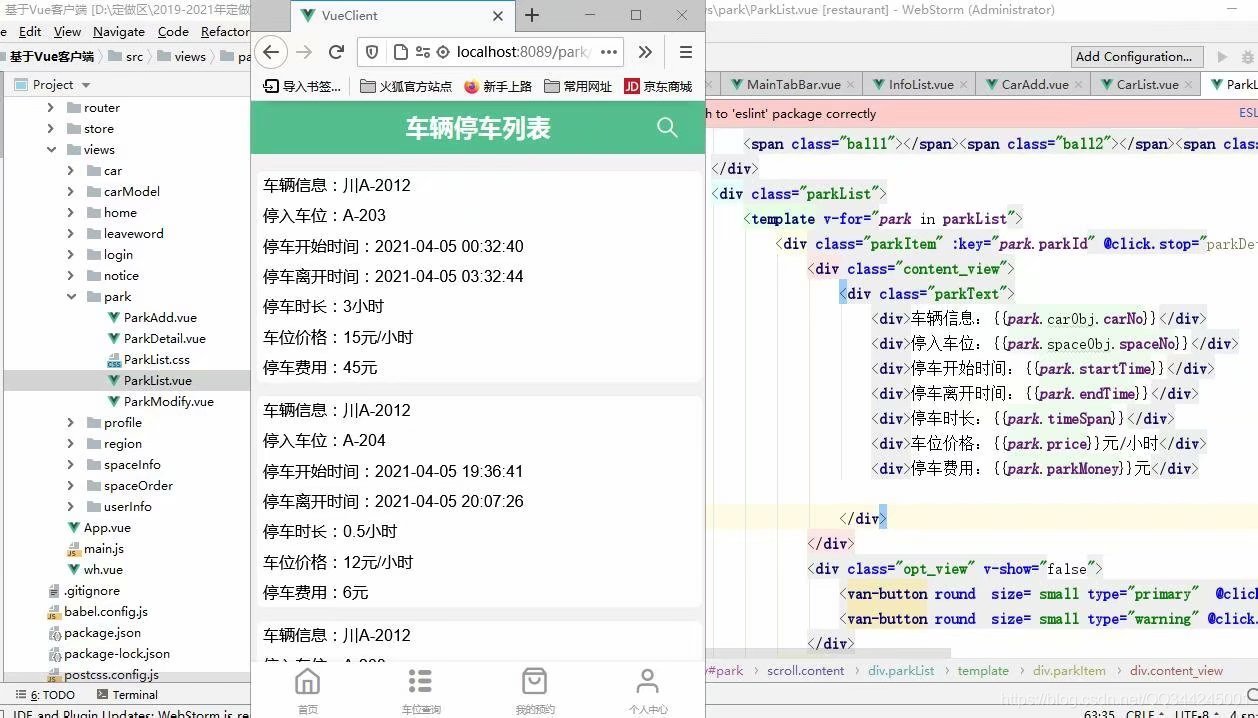
Task: Expand the router folder
Action: pyautogui.click(x=51, y=107)
